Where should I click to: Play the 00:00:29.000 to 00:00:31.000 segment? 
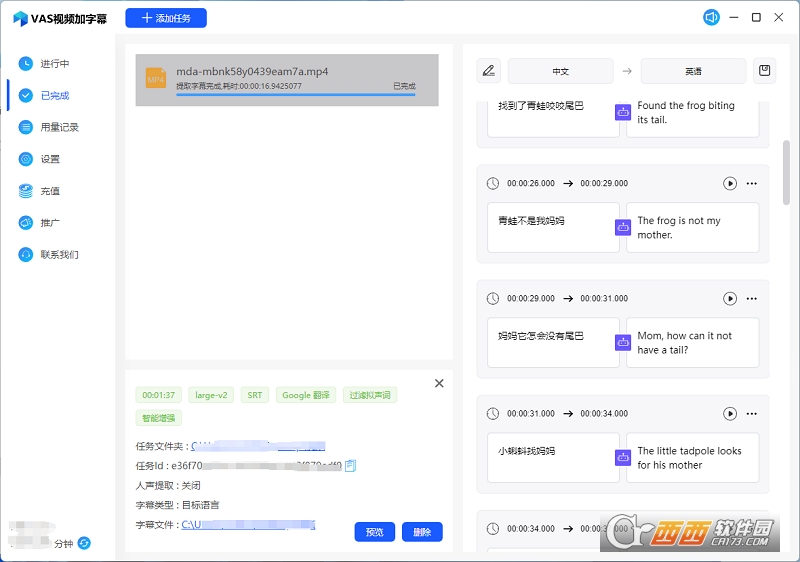tap(730, 298)
